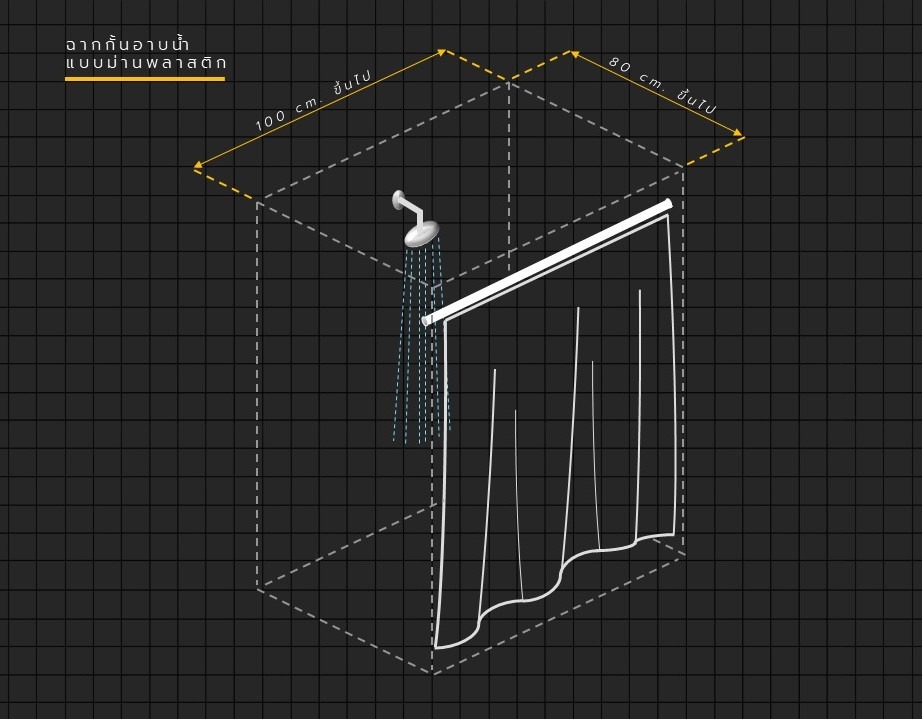
Task: Click the "80 cm. ขึ้นไป" dimension label
Action: 662,85
